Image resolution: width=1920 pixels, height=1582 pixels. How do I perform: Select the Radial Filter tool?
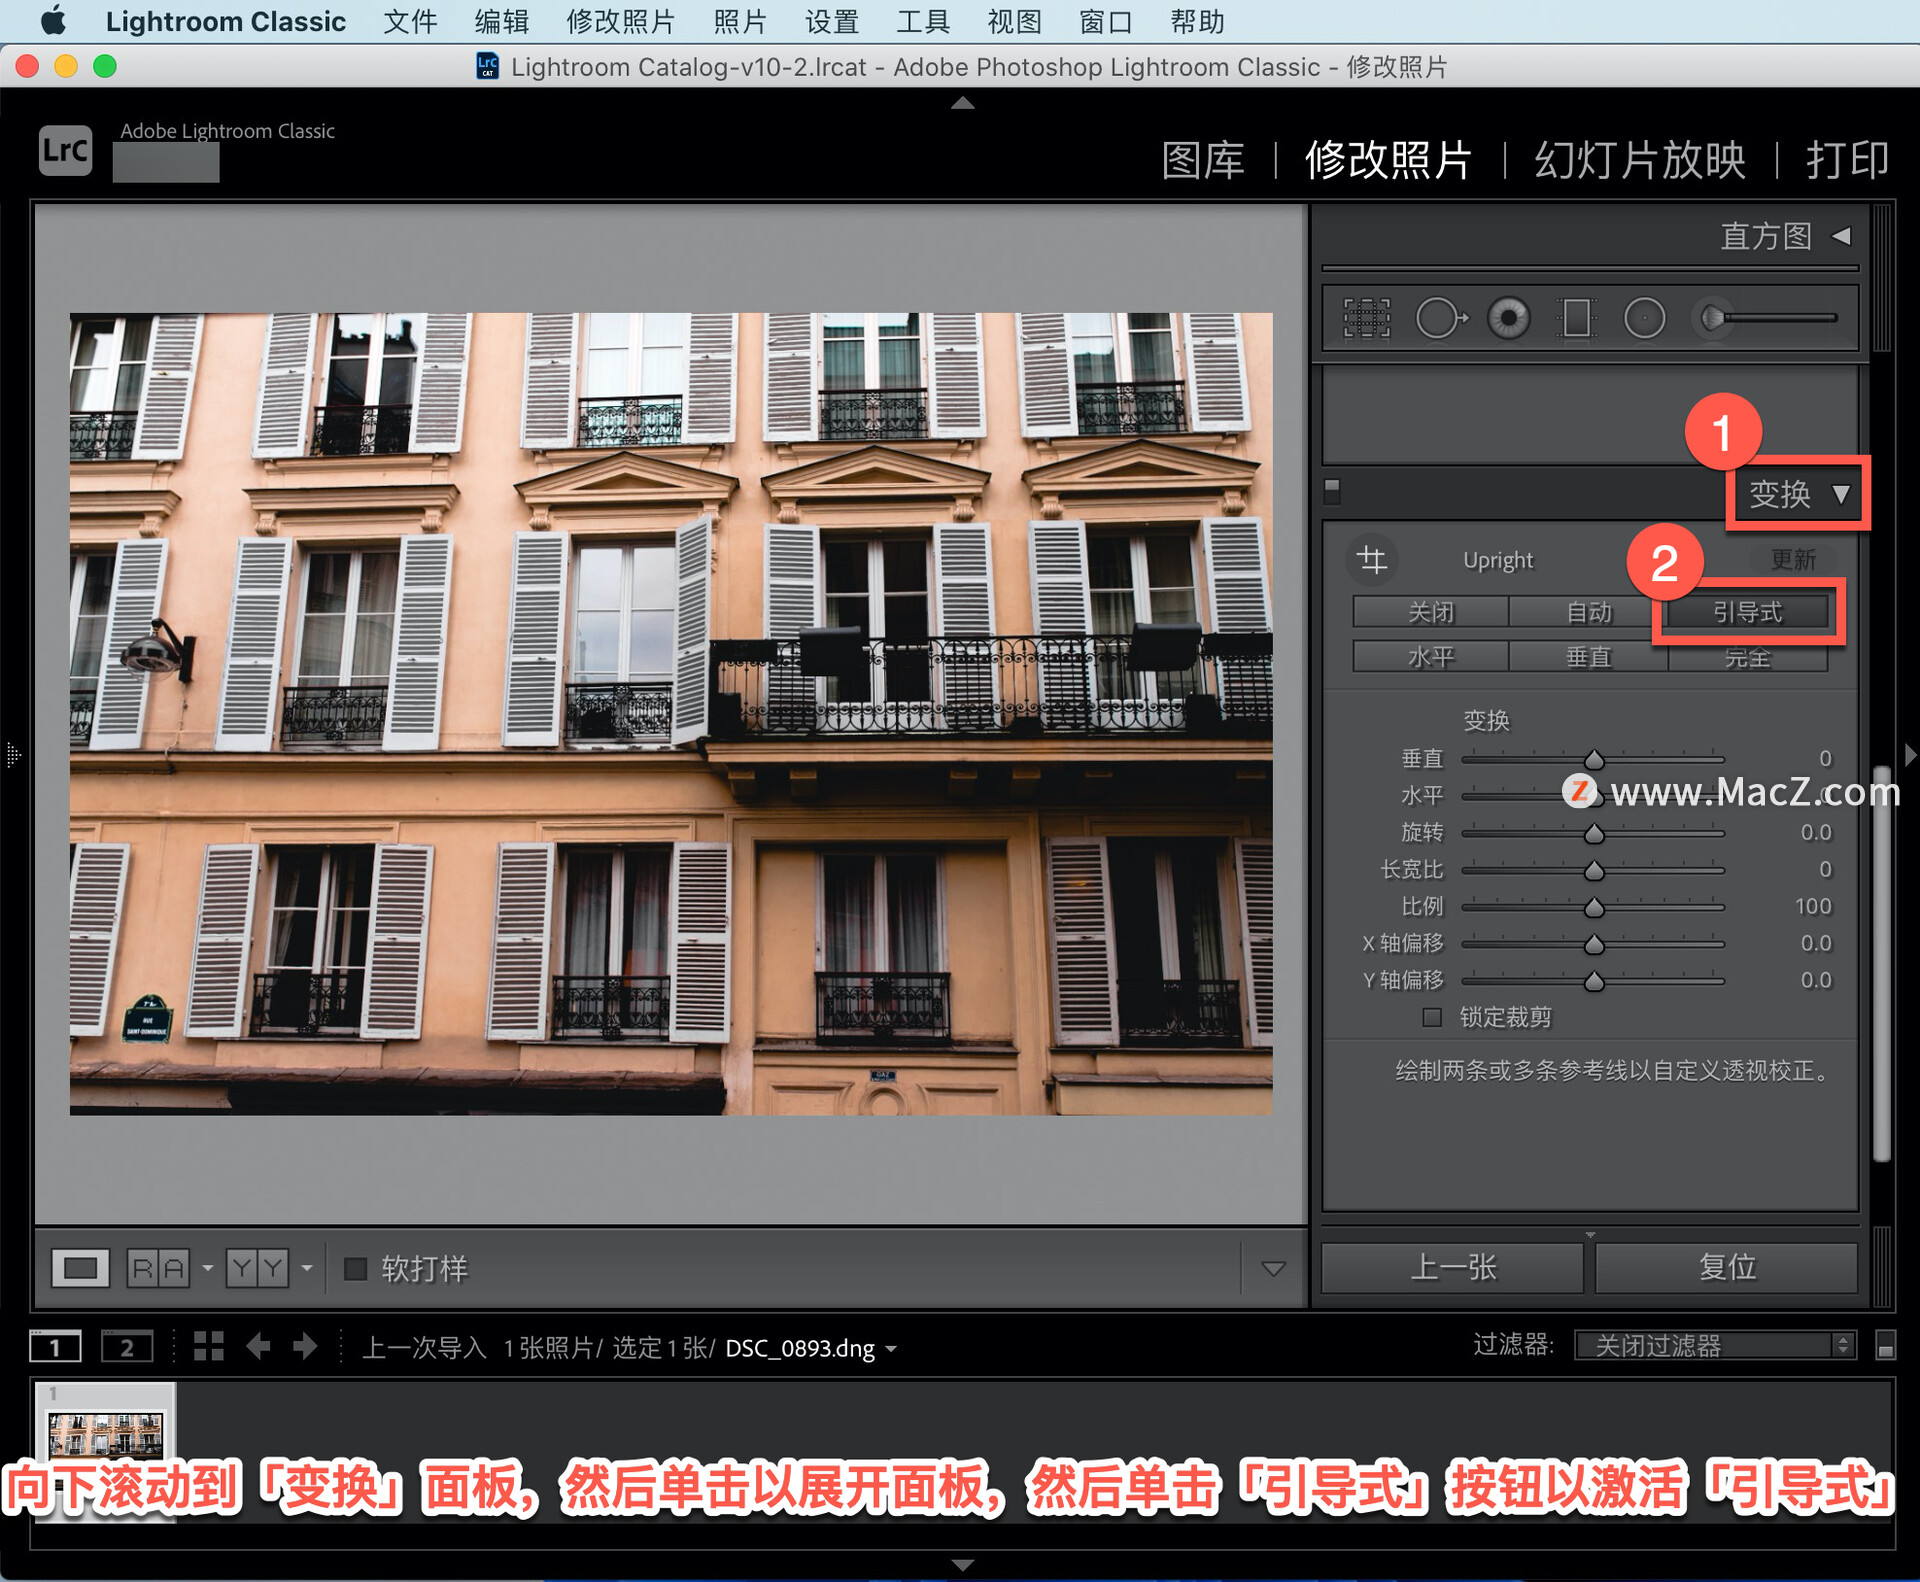click(1644, 318)
